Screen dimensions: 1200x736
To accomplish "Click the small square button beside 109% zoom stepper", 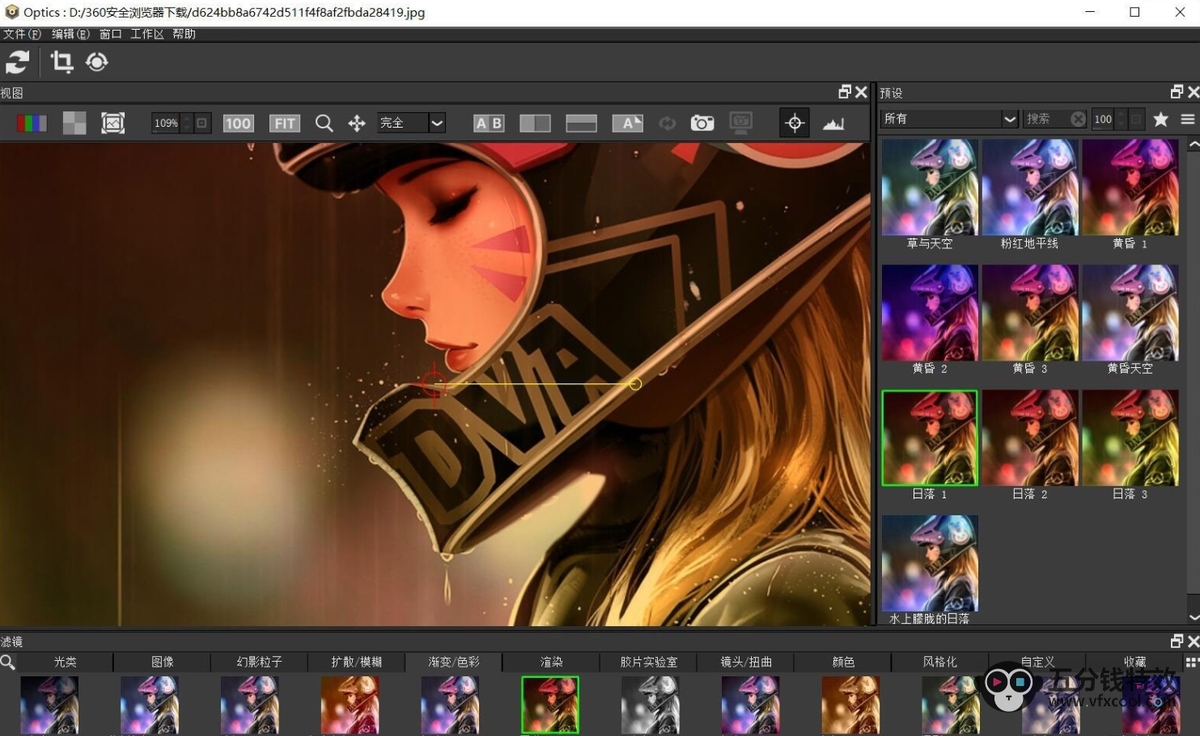I will 203,123.
